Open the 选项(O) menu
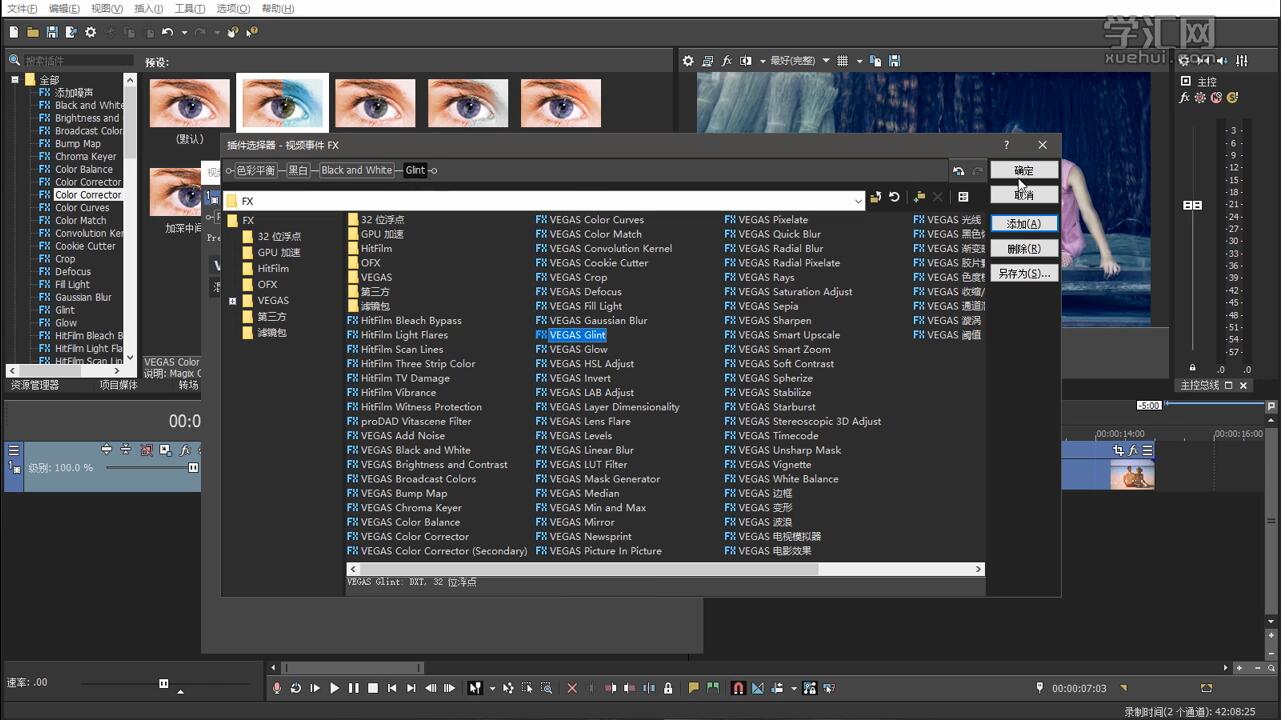The width and height of the screenshot is (1281, 720). (233, 8)
